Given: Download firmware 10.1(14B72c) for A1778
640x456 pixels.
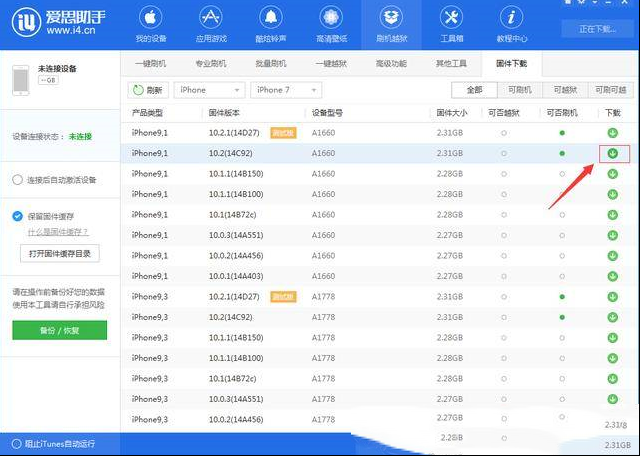Looking at the screenshot, I should [612, 378].
